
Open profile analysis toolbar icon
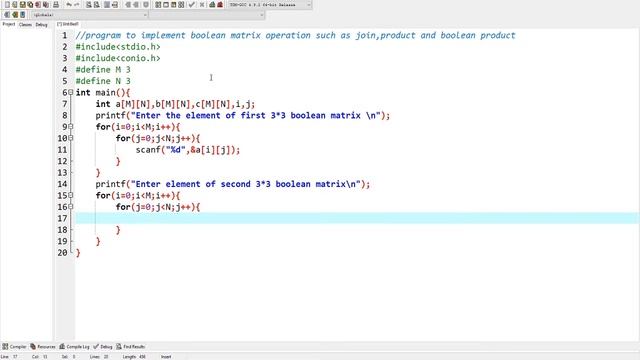point(212,4)
